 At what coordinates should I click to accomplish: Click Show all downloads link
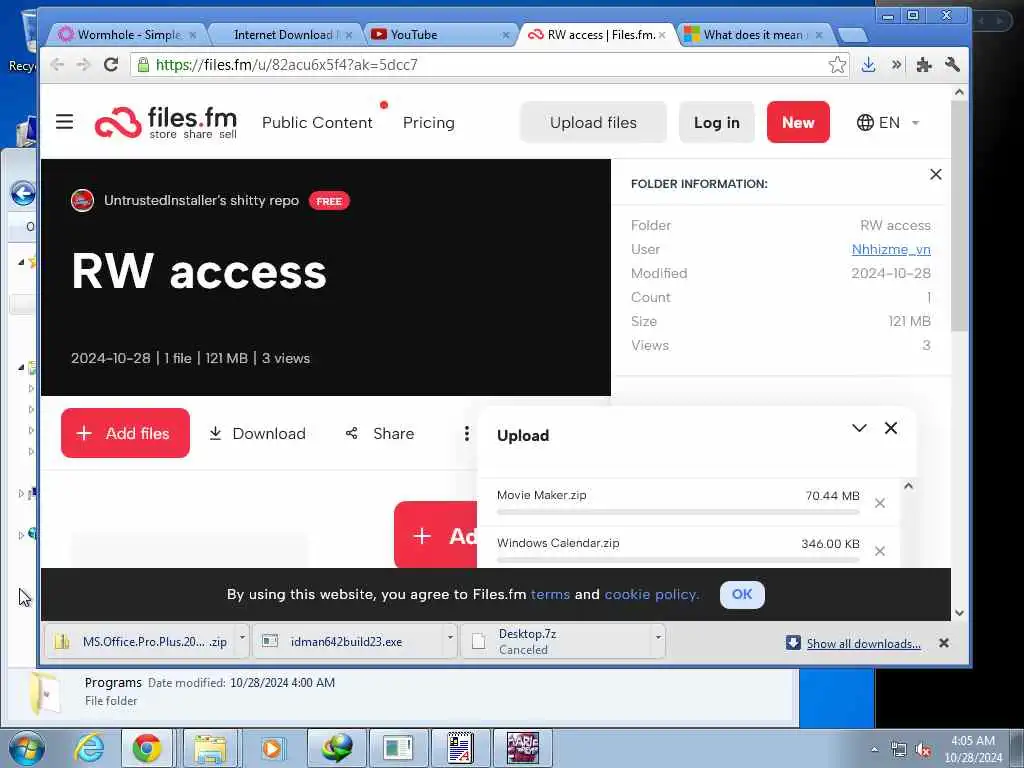click(863, 643)
